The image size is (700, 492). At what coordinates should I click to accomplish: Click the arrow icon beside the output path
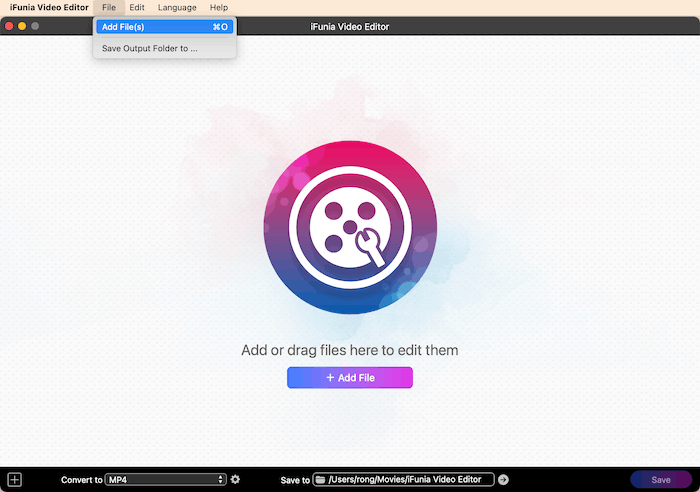coord(503,480)
